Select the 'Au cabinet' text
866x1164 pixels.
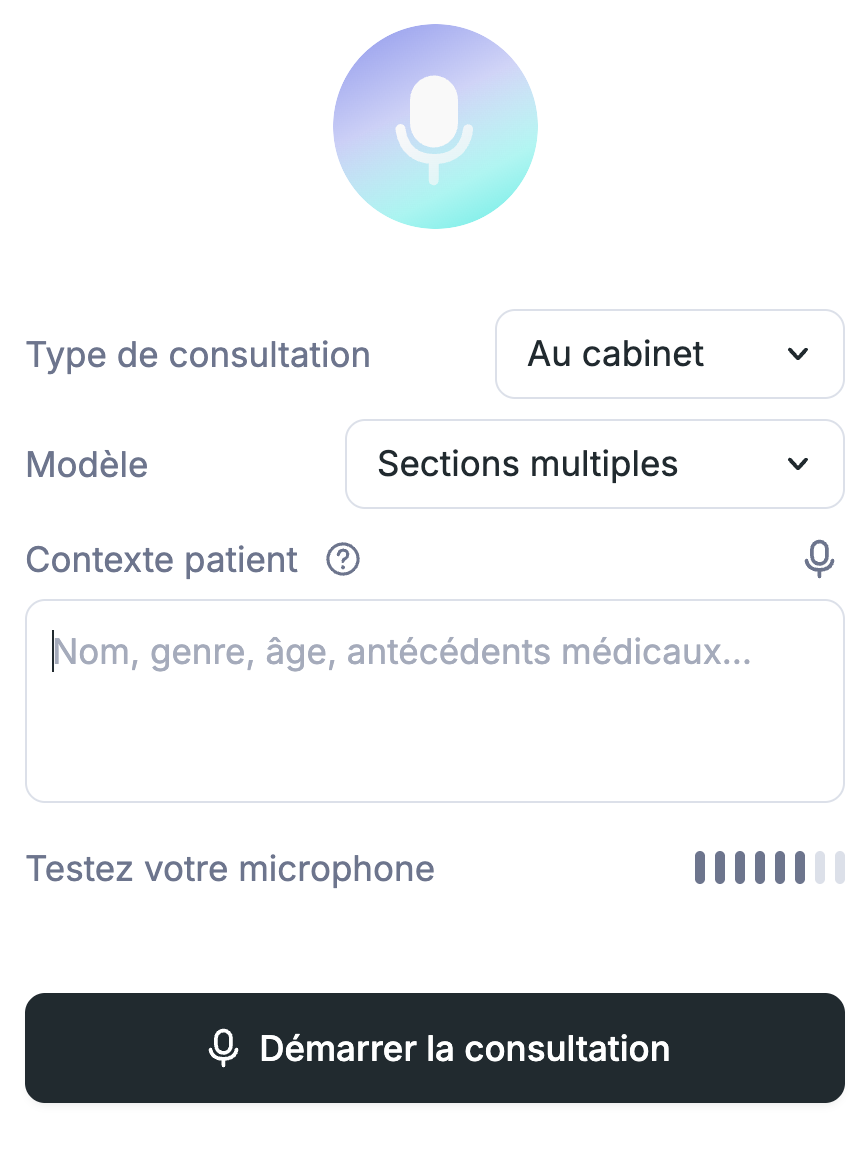tap(615, 354)
